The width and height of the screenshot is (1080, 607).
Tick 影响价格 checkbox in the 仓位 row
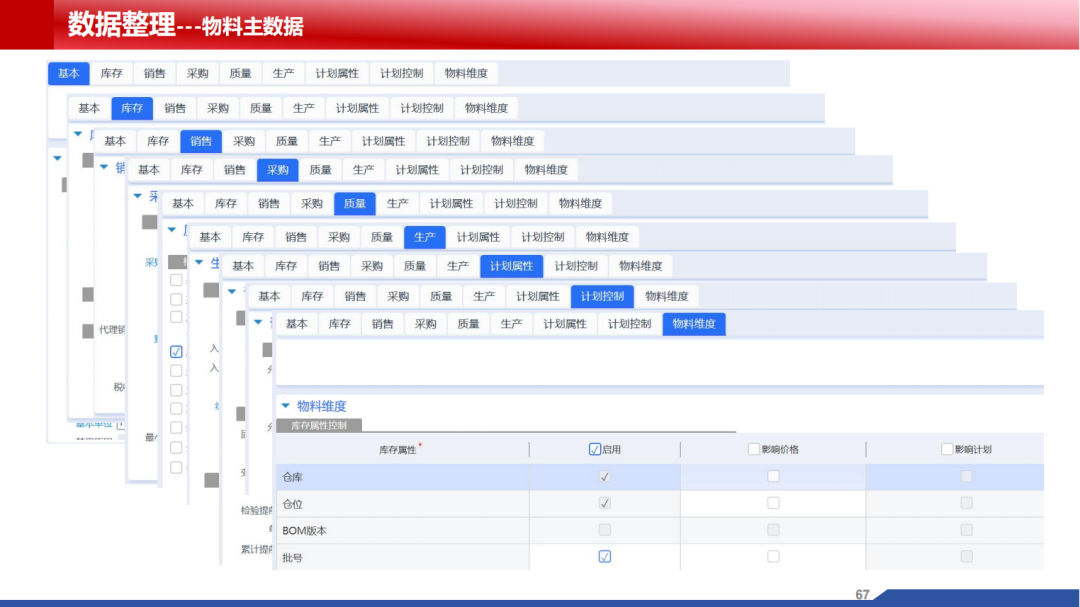[x=773, y=503]
